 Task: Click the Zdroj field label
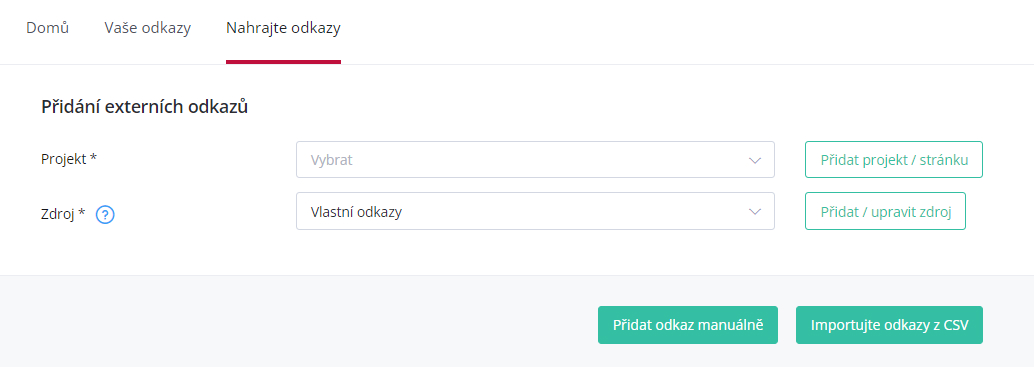tap(59, 214)
